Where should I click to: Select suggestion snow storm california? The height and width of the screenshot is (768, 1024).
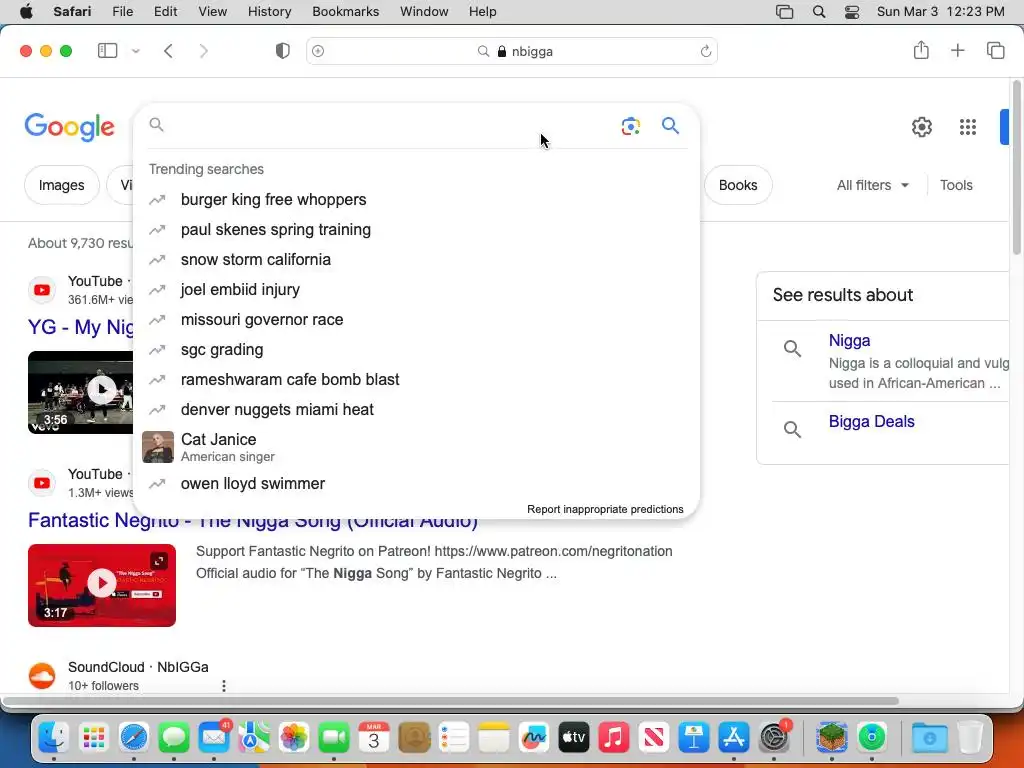tap(416, 260)
